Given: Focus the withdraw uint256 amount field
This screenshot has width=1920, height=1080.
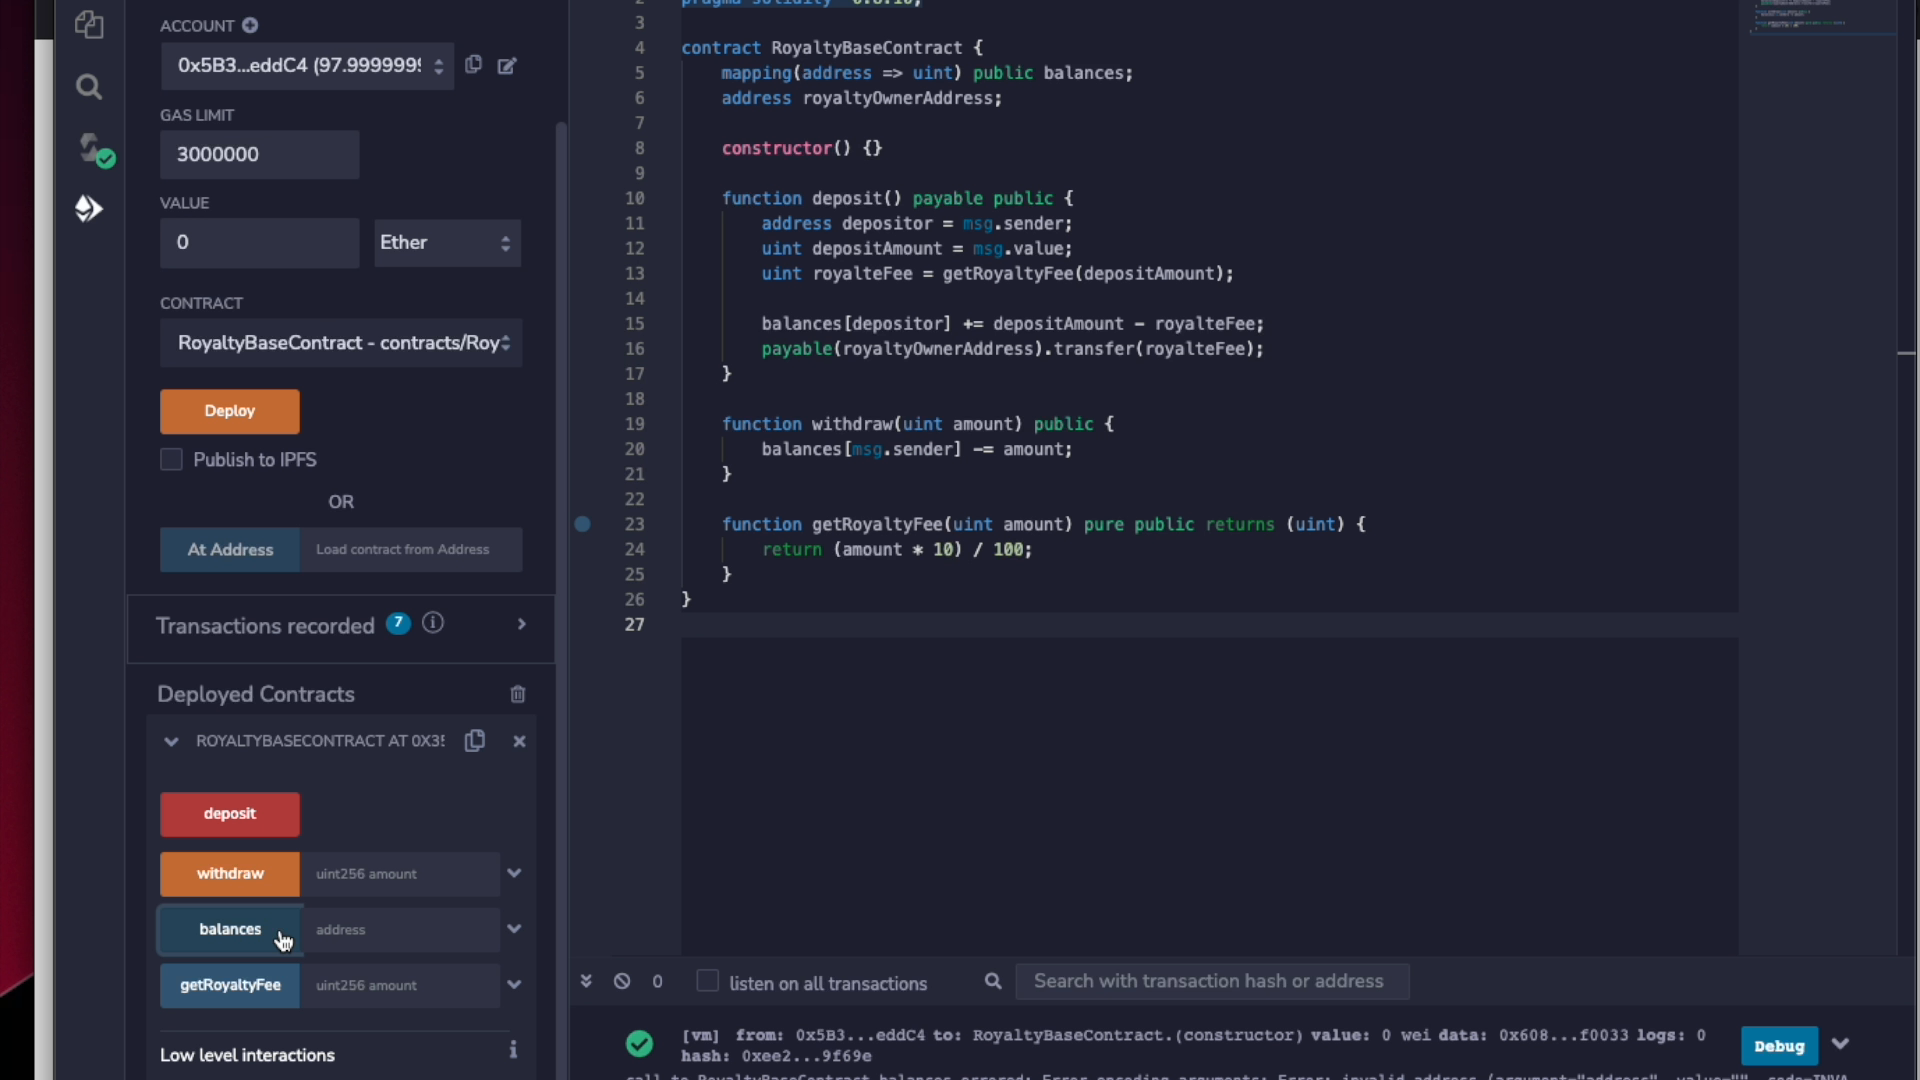Looking at the screenshot, I should 400,874.
